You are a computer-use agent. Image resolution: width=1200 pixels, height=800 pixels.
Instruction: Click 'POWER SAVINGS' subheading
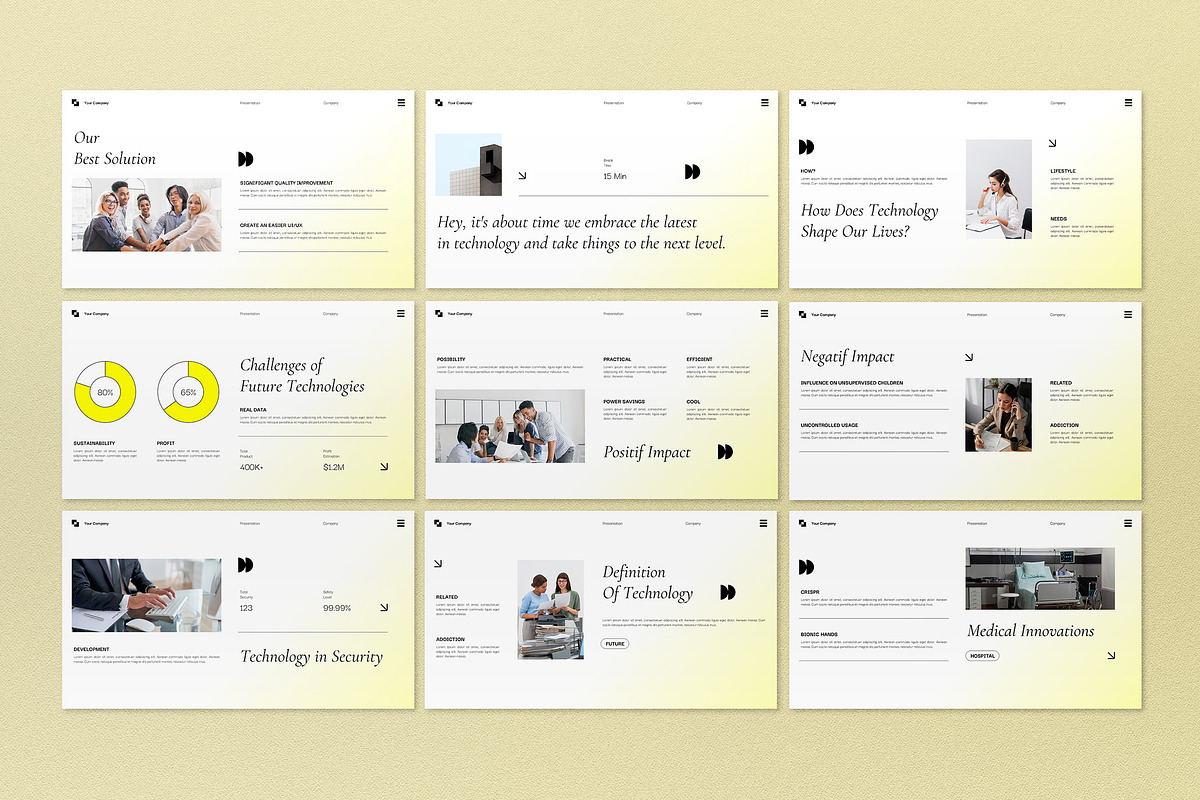point(624,401)
